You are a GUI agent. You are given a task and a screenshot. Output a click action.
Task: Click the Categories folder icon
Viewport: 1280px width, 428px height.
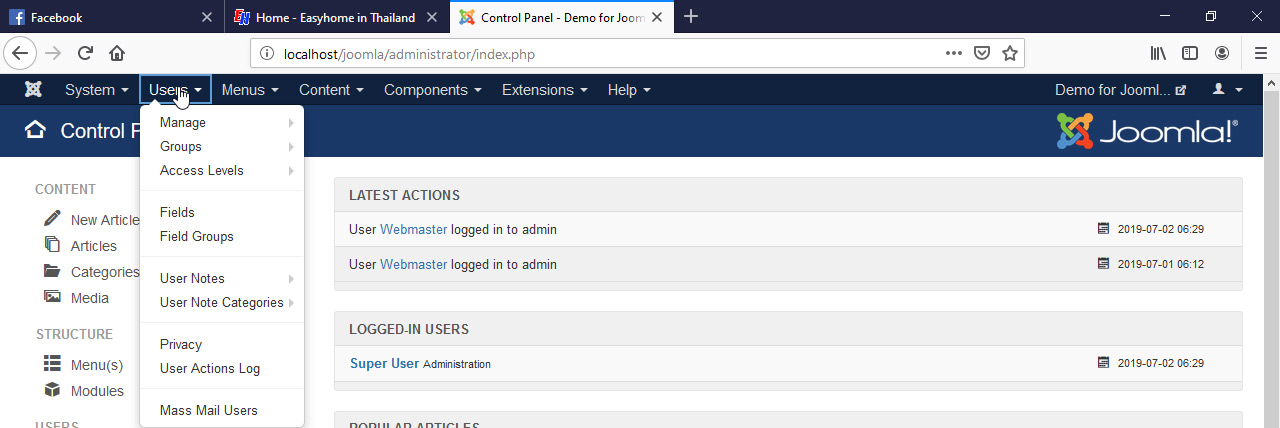click(52, 271)
